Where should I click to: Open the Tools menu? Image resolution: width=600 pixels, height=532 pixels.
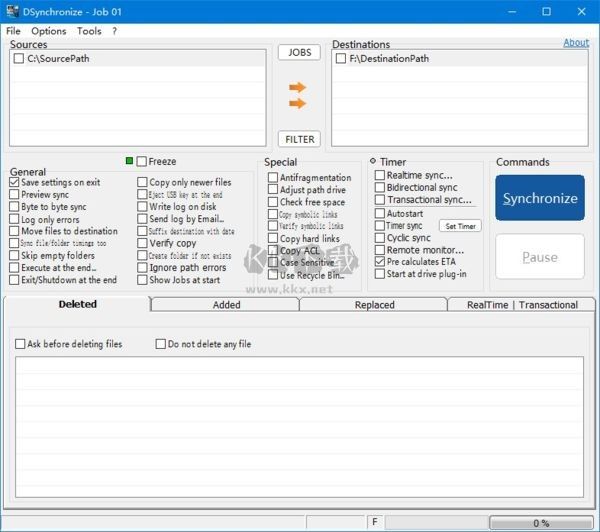coord(89,31)
